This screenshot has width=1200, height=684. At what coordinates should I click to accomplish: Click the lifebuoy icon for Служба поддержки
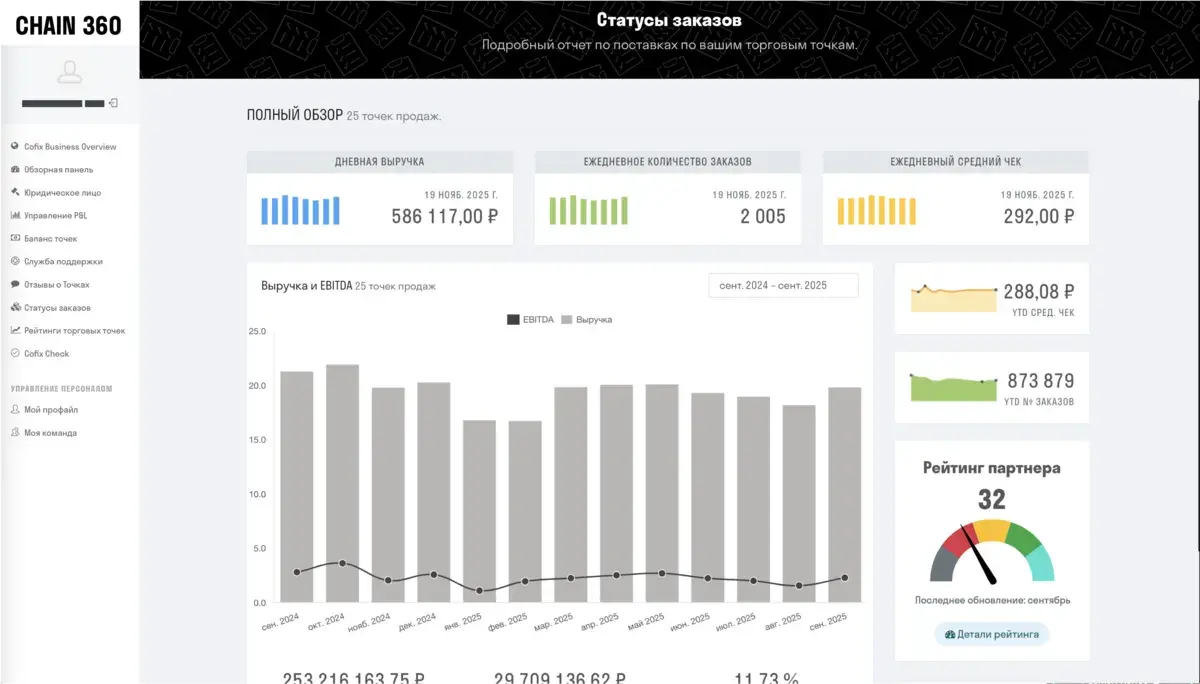(x=15, y=261)
